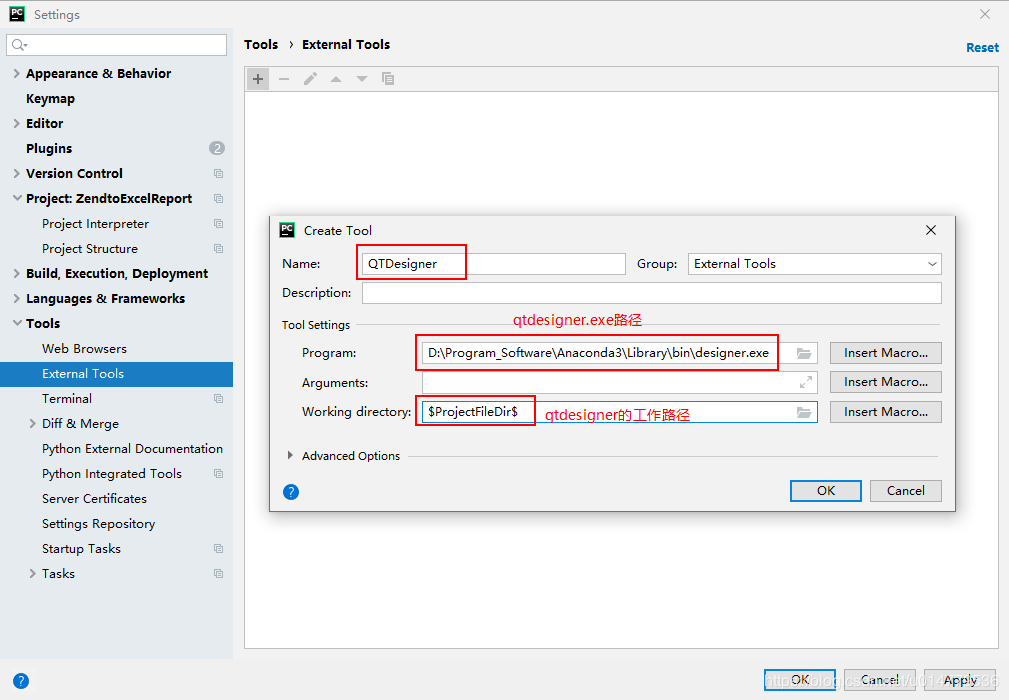Click project-level icon beside Project: ZendtoExcelReport

pos(219,199)
